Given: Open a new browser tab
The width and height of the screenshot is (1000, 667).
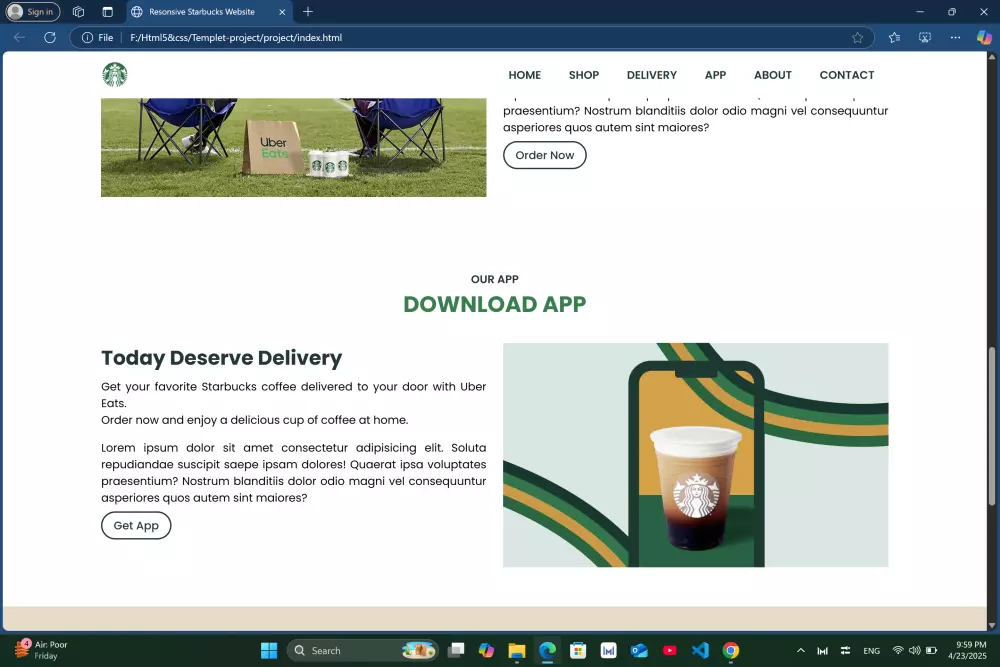Looking at the screenshot, I should [x=307, y=11].
